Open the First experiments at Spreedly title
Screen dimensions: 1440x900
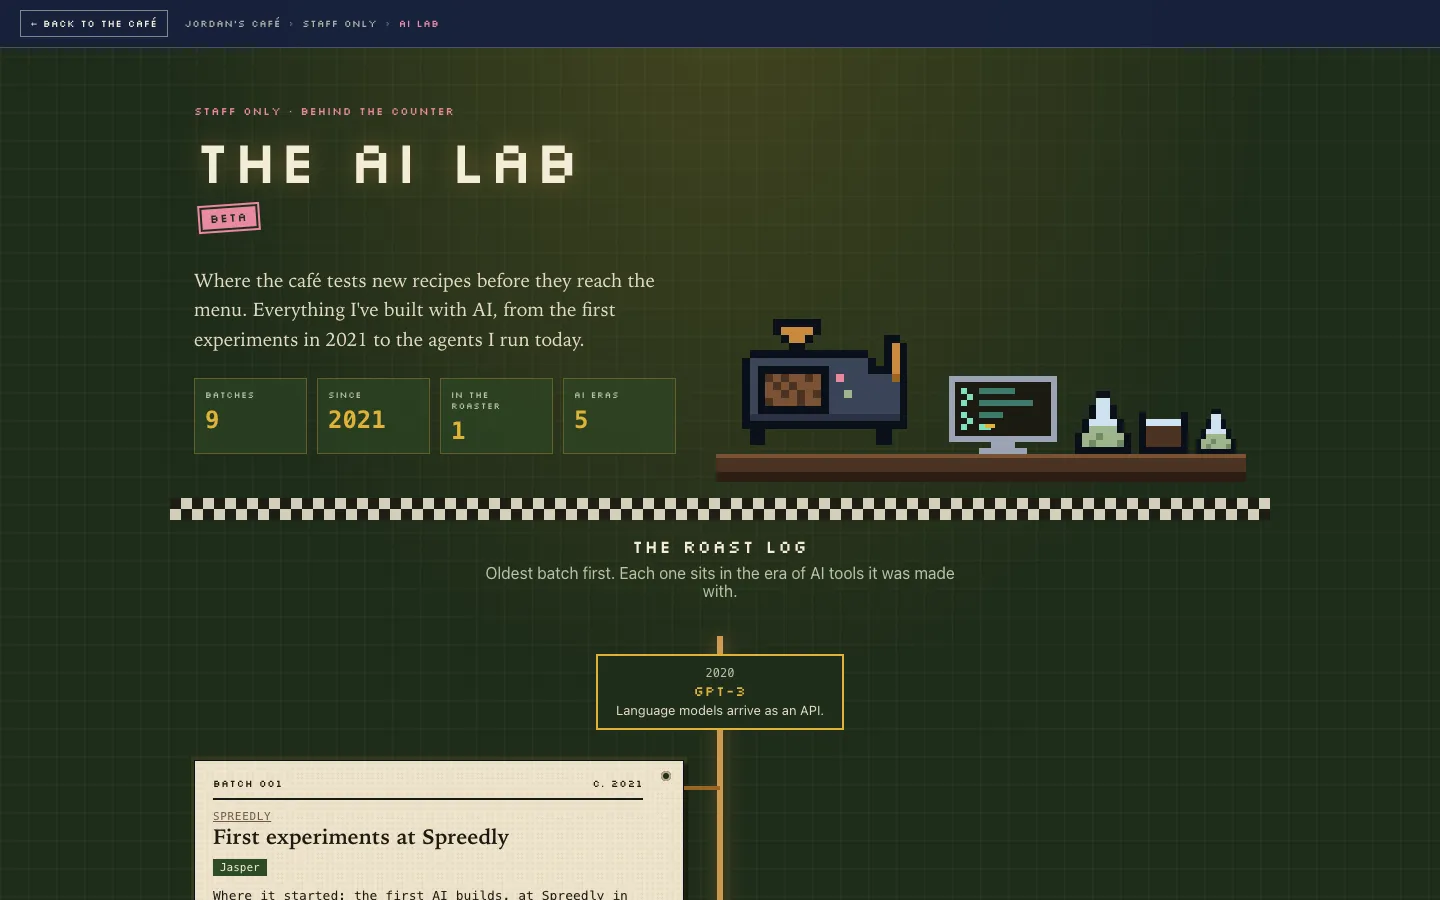361,837
